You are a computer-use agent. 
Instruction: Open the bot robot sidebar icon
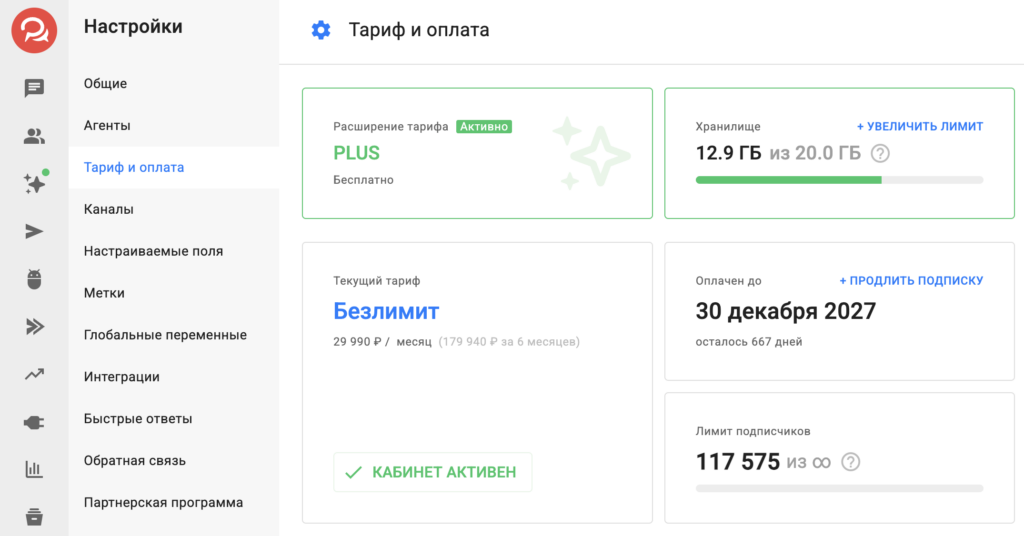point(34,279)
